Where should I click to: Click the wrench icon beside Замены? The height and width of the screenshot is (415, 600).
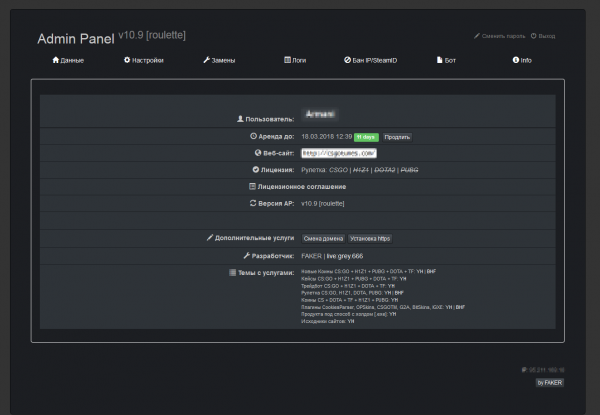pos(206,60)
